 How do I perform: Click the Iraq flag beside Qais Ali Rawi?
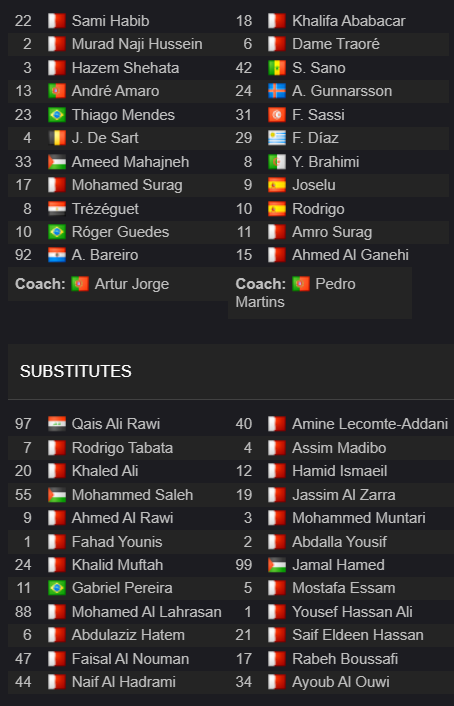click(57, 424)
